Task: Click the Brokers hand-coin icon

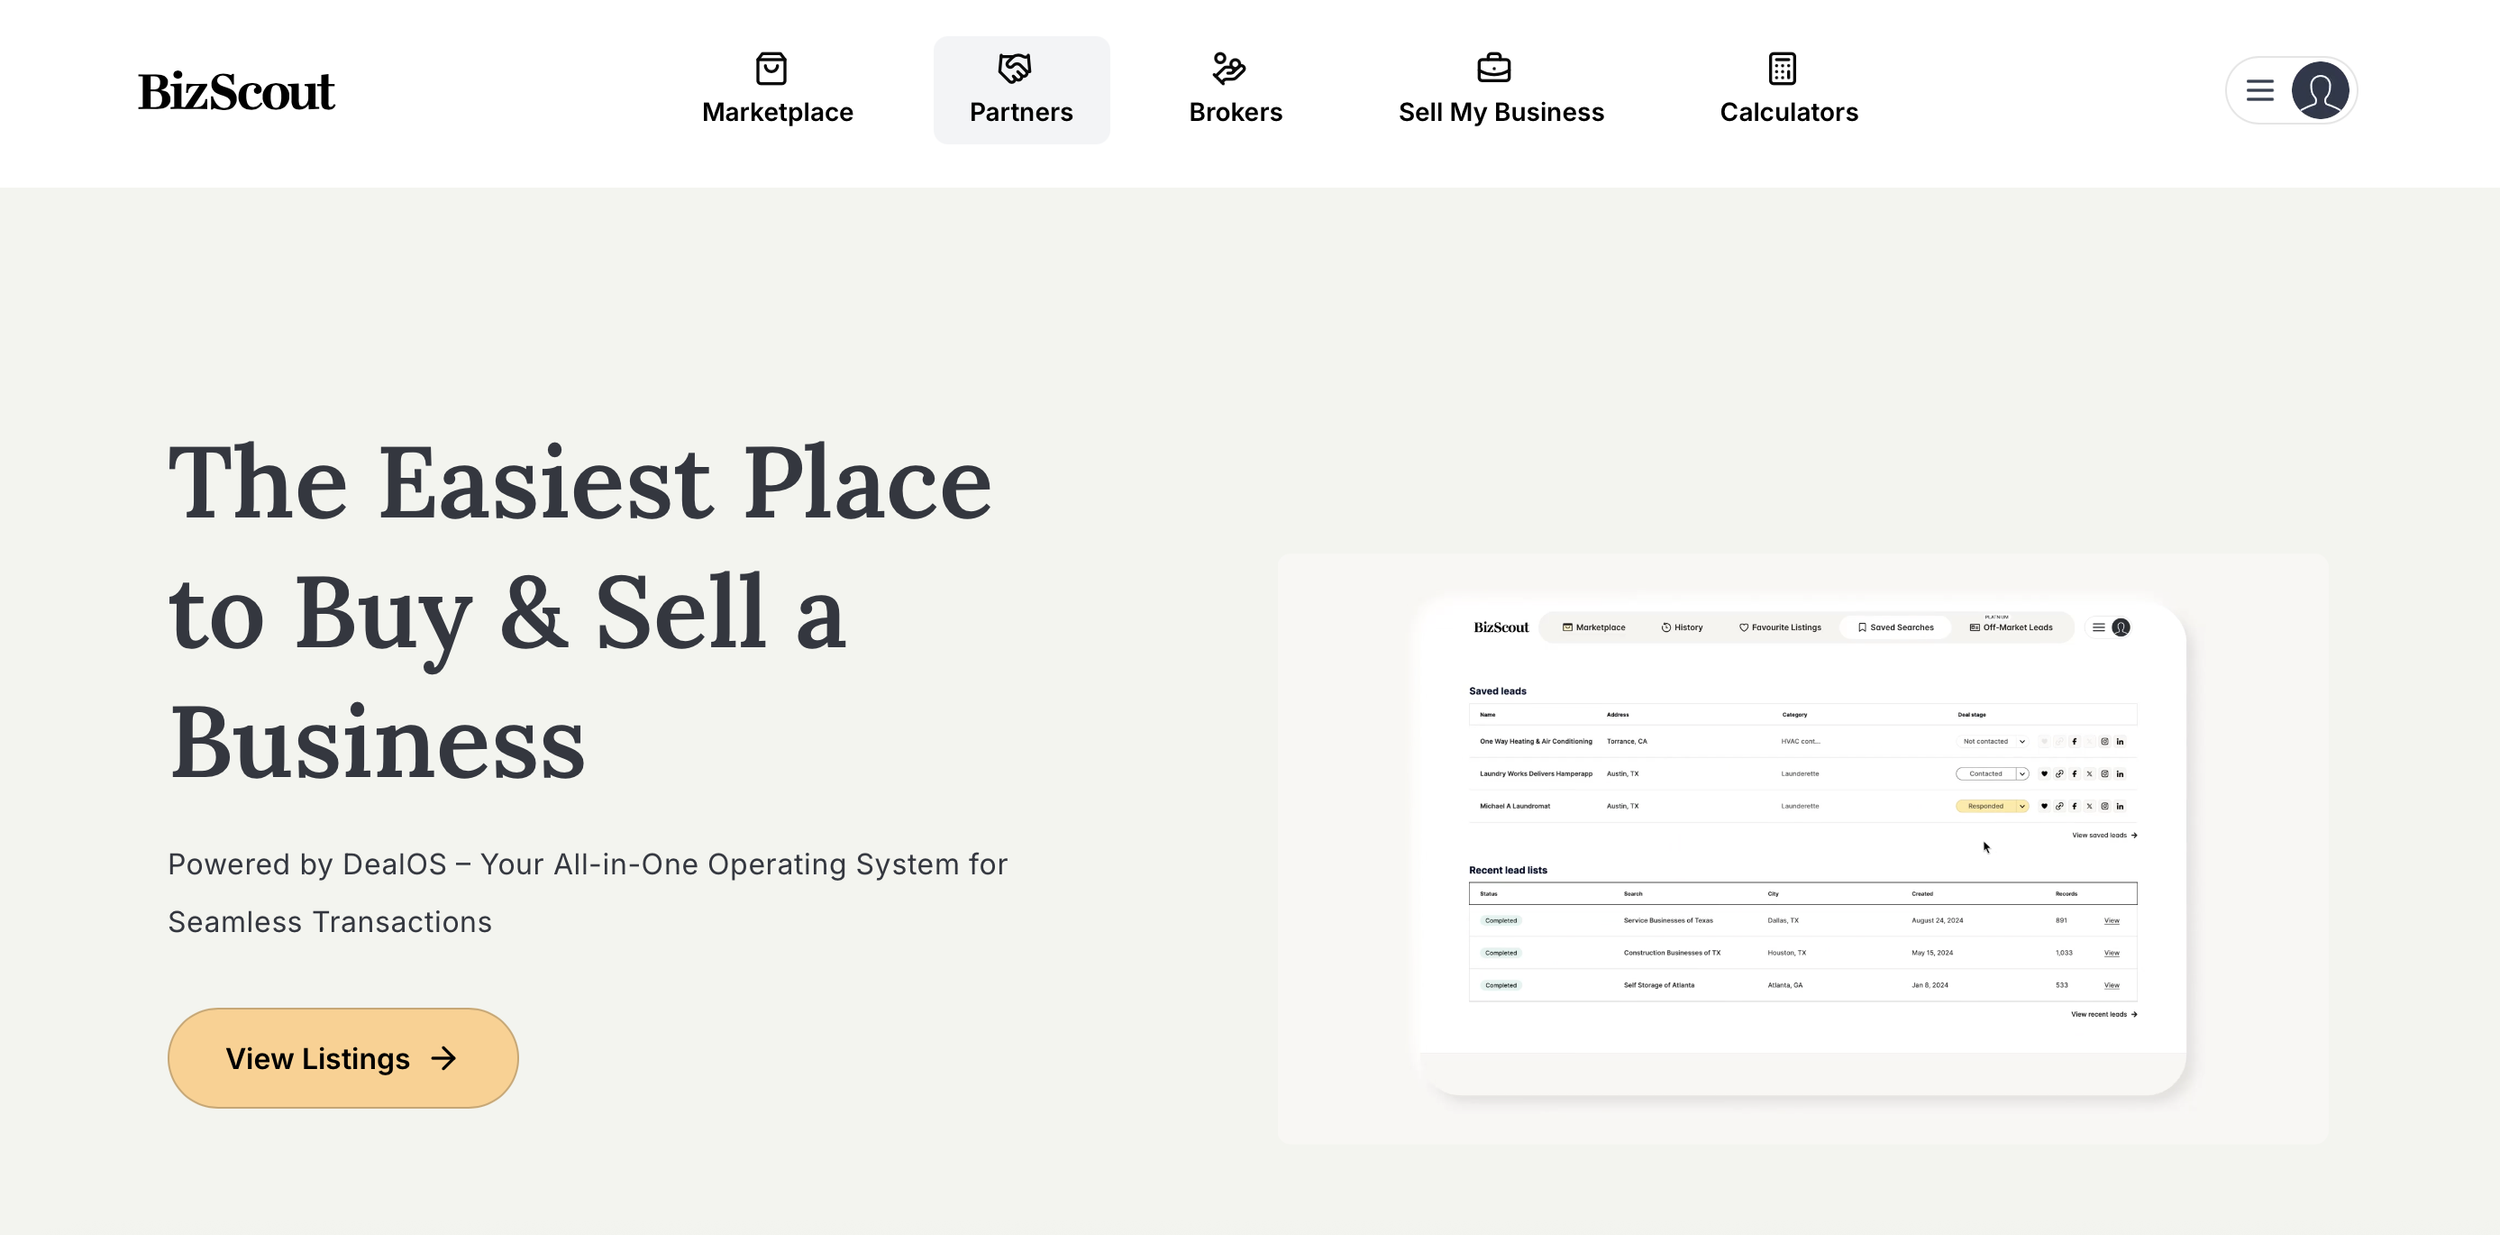Action: [x=1228, y=69]
